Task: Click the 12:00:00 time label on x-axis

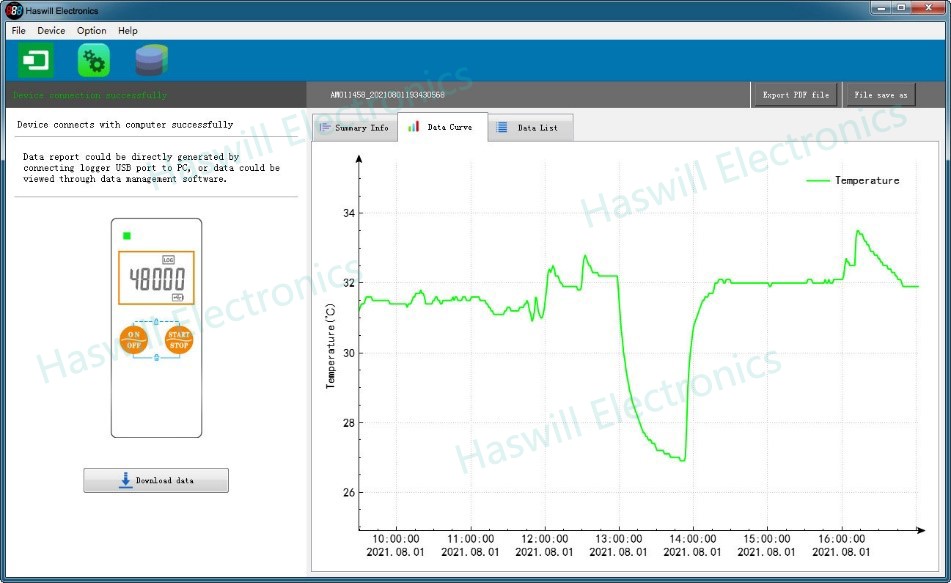Action: click(x=545, y=539)
